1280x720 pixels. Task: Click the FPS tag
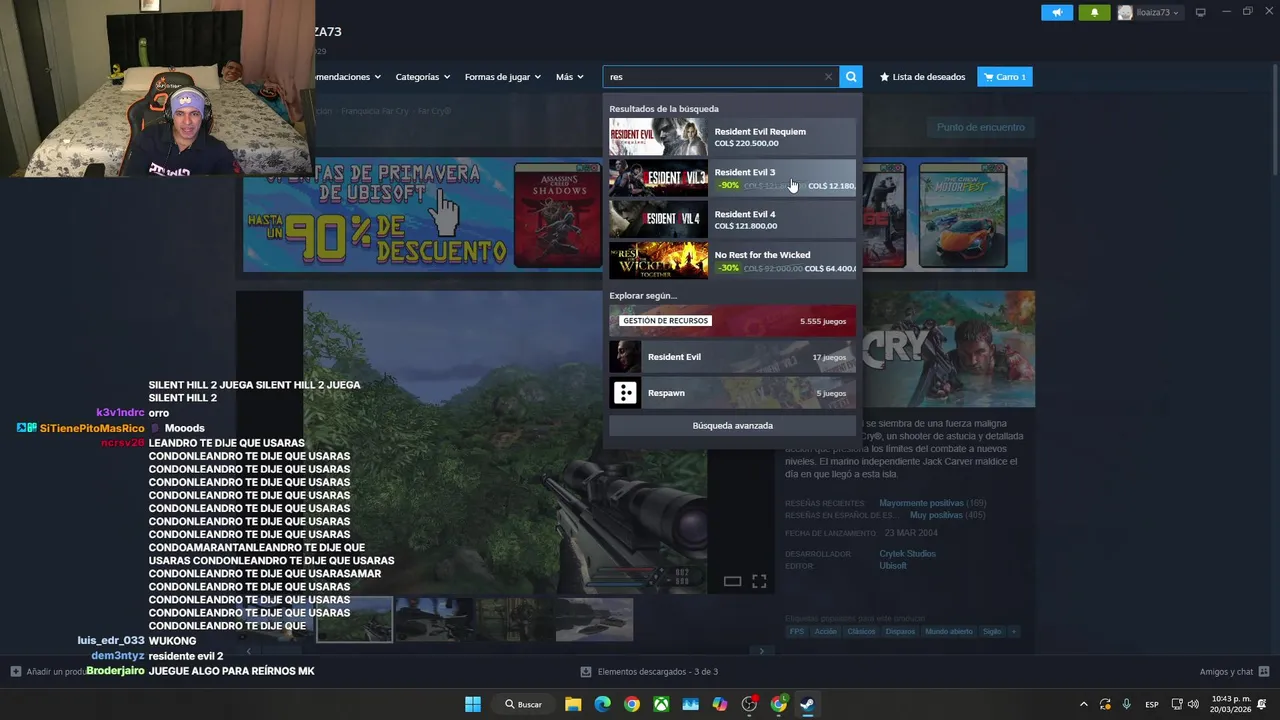tap(797, 632)
